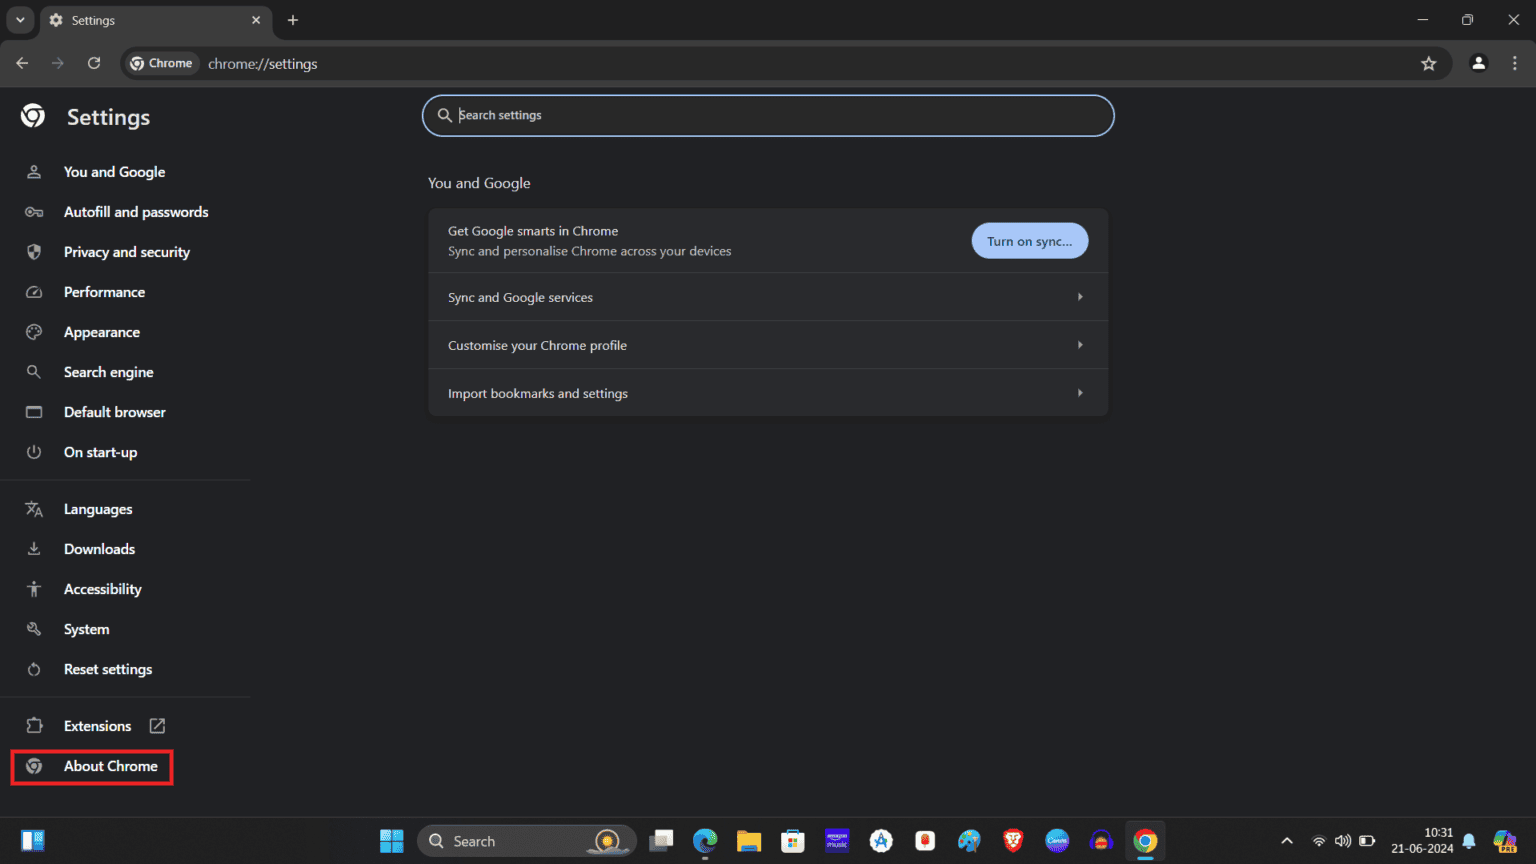Expand Import bookmarks and settings row
1536x864 pixels.
[x=768, y=393]
